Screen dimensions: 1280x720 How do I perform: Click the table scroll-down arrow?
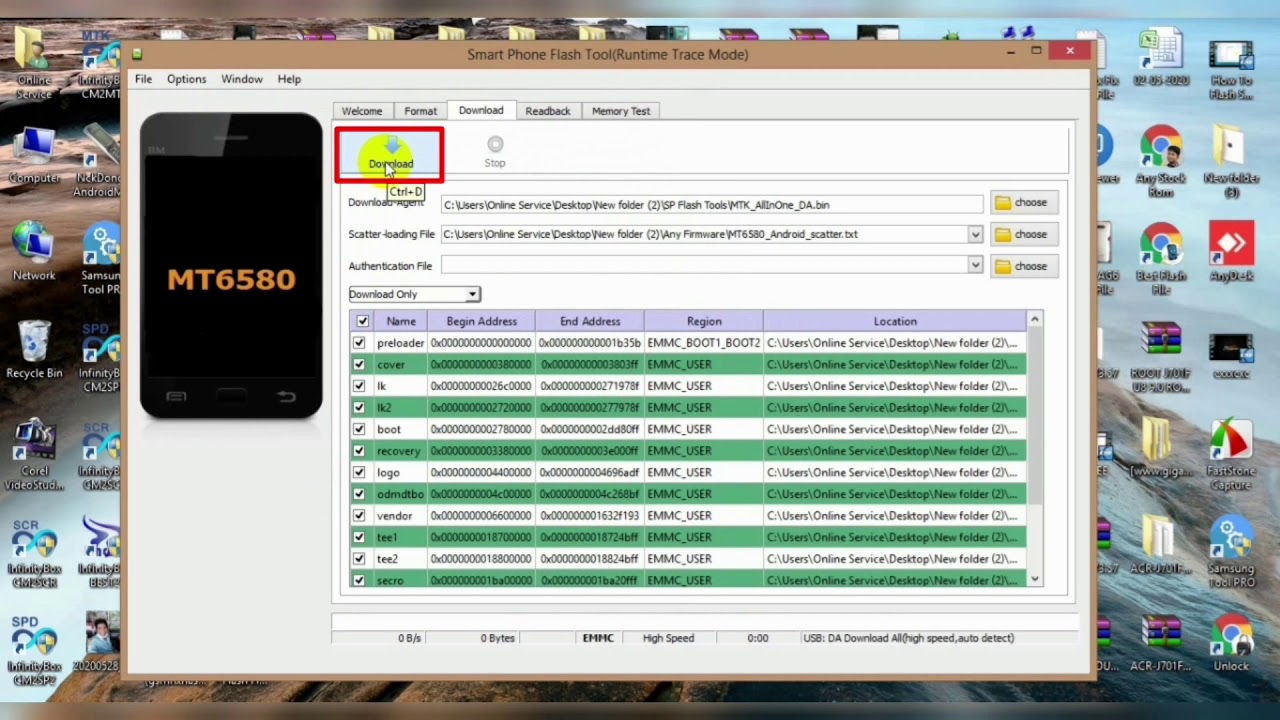coord(1035,579)
